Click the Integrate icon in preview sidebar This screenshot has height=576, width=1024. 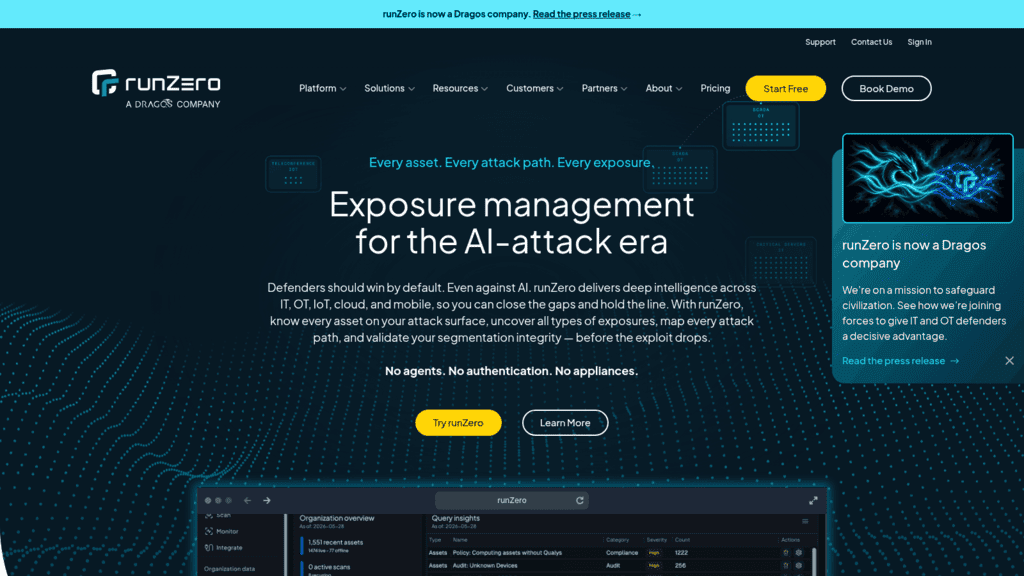pyautogui.click(x=209, y=548)
